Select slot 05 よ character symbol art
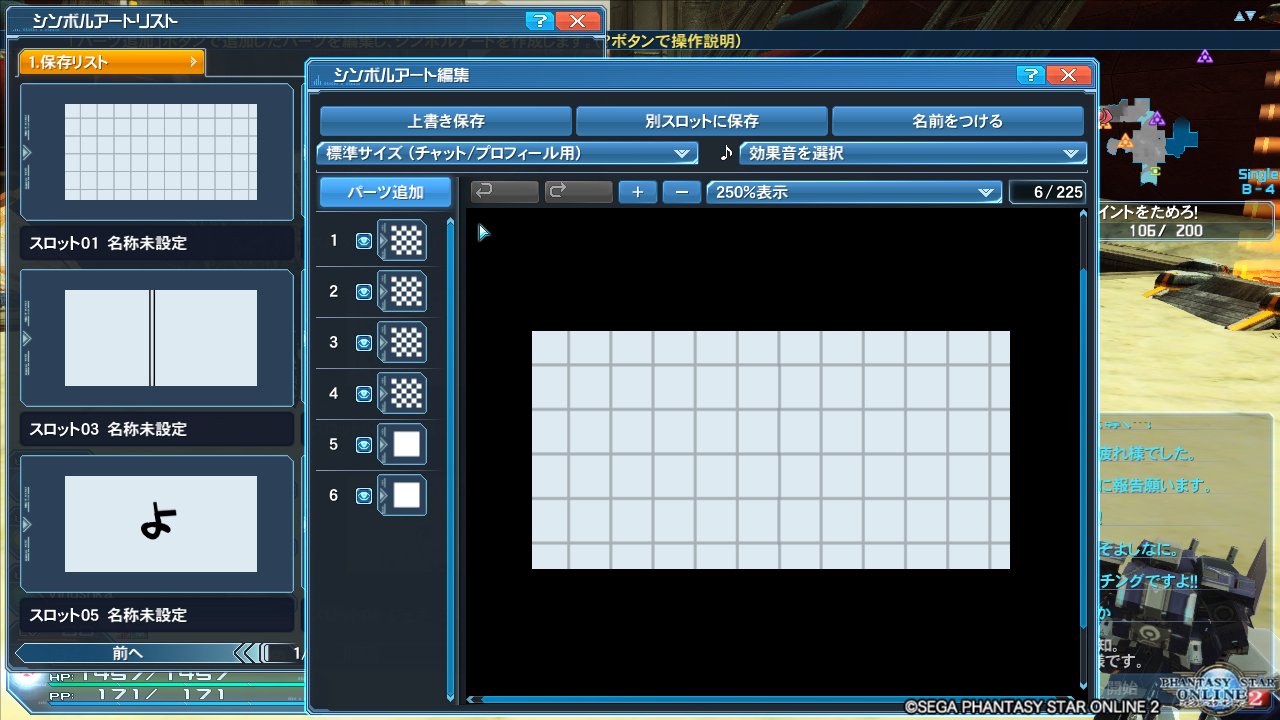The image size is (1280, 720). (157, 524)
